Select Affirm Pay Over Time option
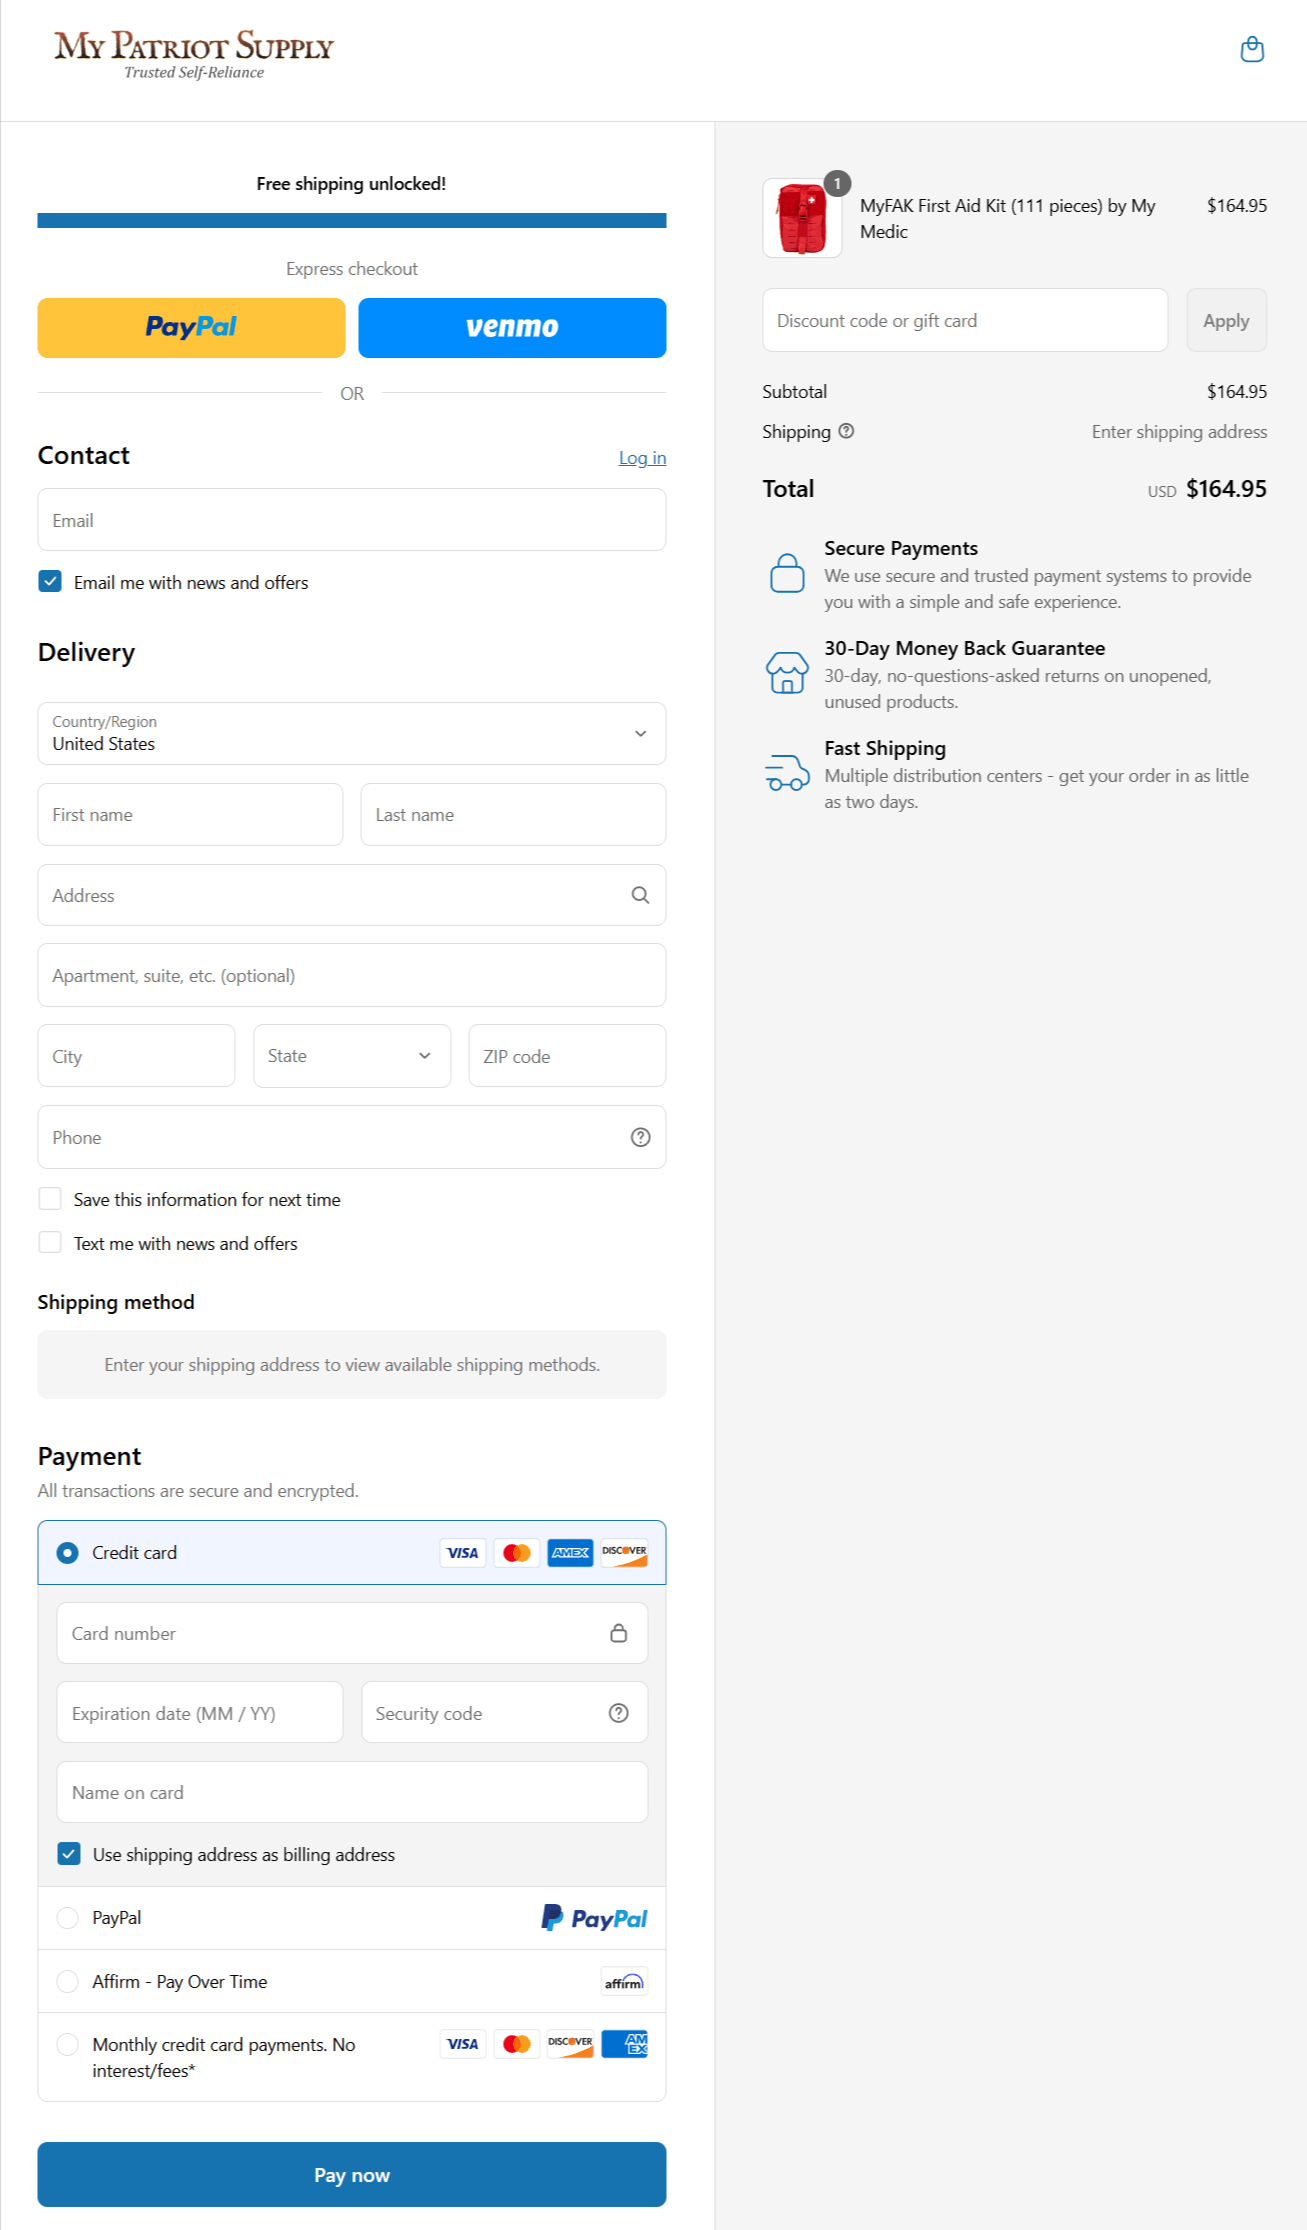This screenshot has width=1307, height=2230. 68,1982
